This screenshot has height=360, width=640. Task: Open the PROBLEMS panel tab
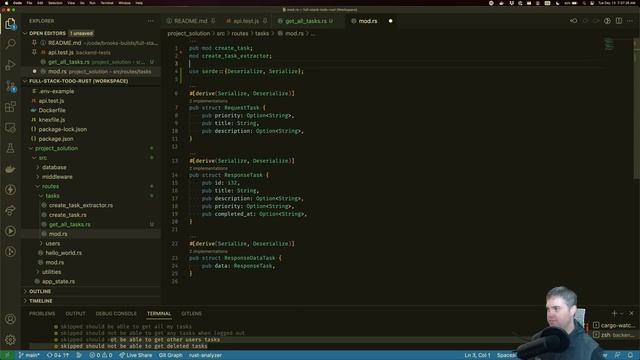click(x=42, y=314)
